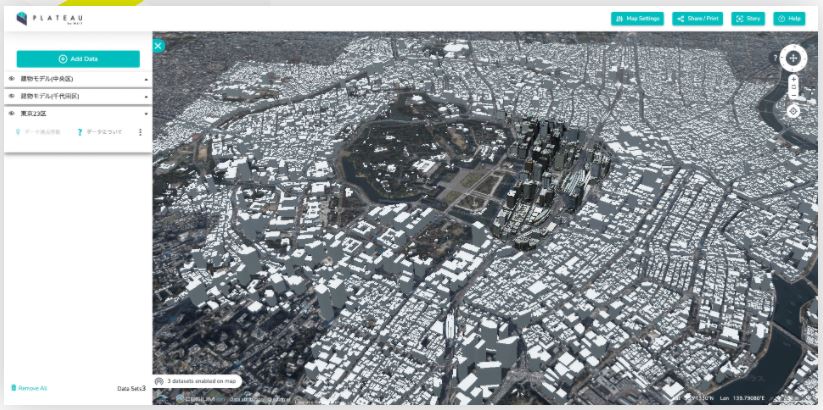Collapse the 東京23区 dataset arrow
823x410 pixels.
146,114
